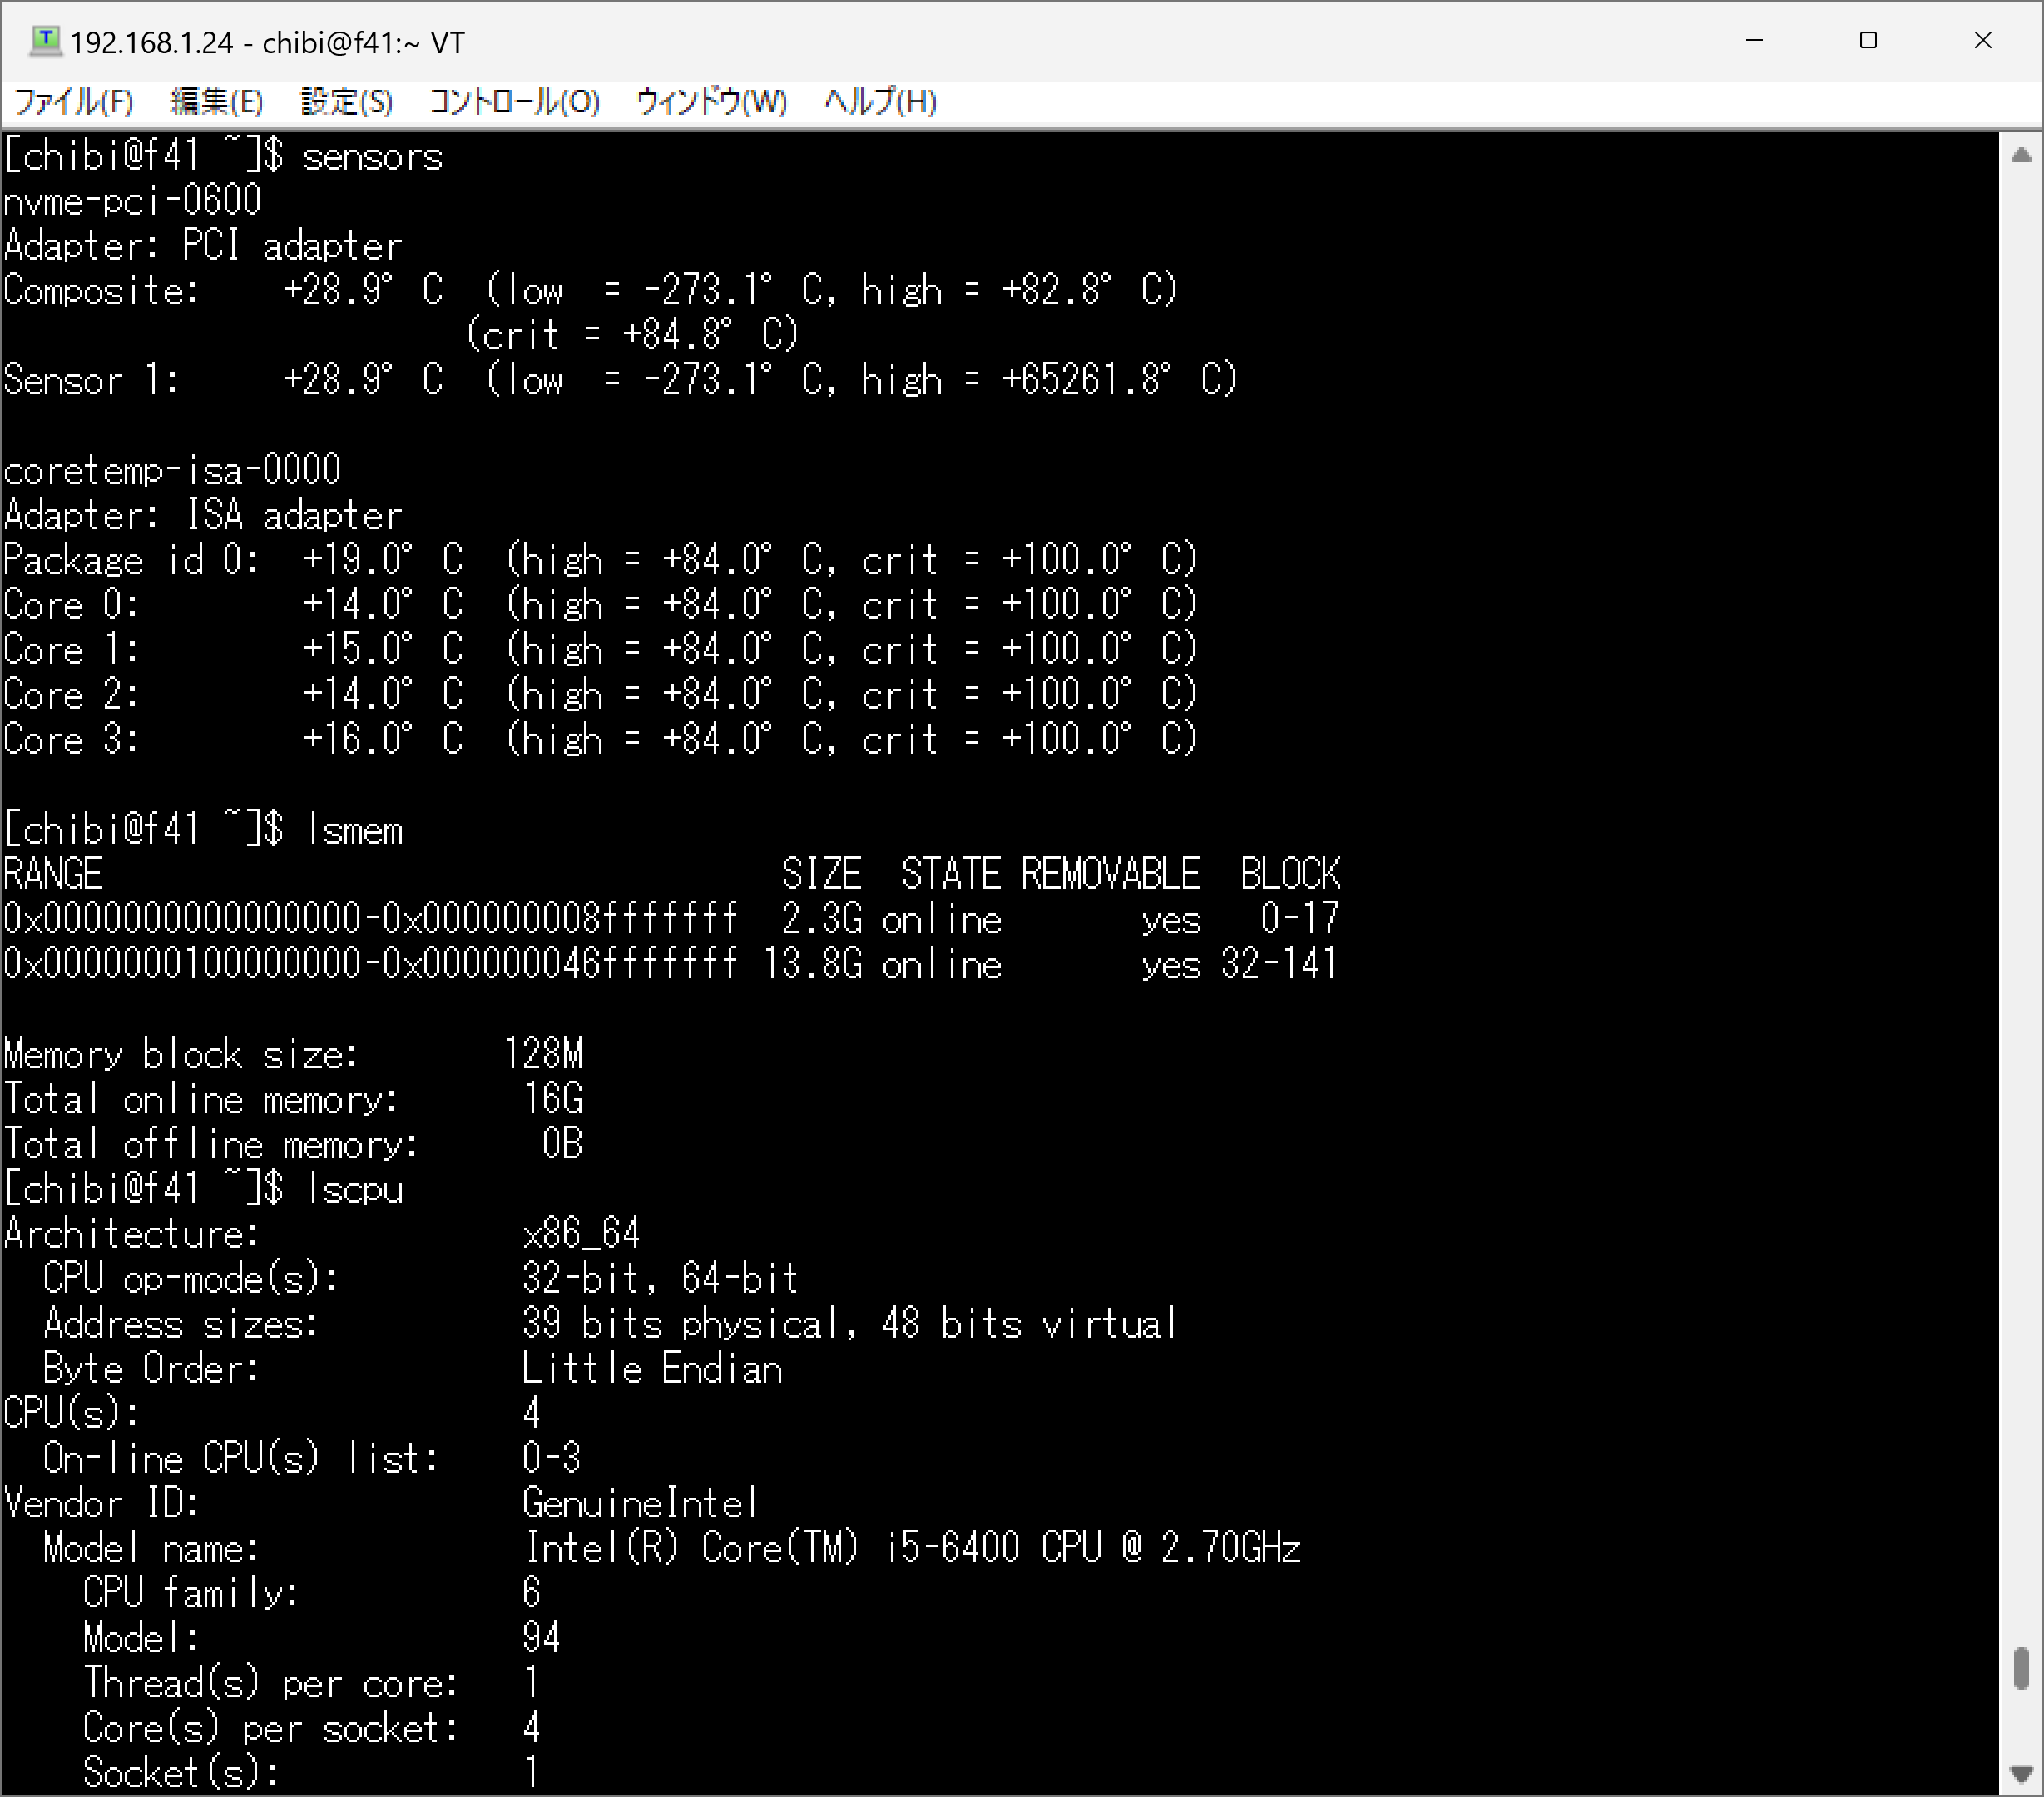Screen dimensions: 2044x1797
Task: Open the ウィンドウ(W) menu
Action: click(x=711, y=102)
